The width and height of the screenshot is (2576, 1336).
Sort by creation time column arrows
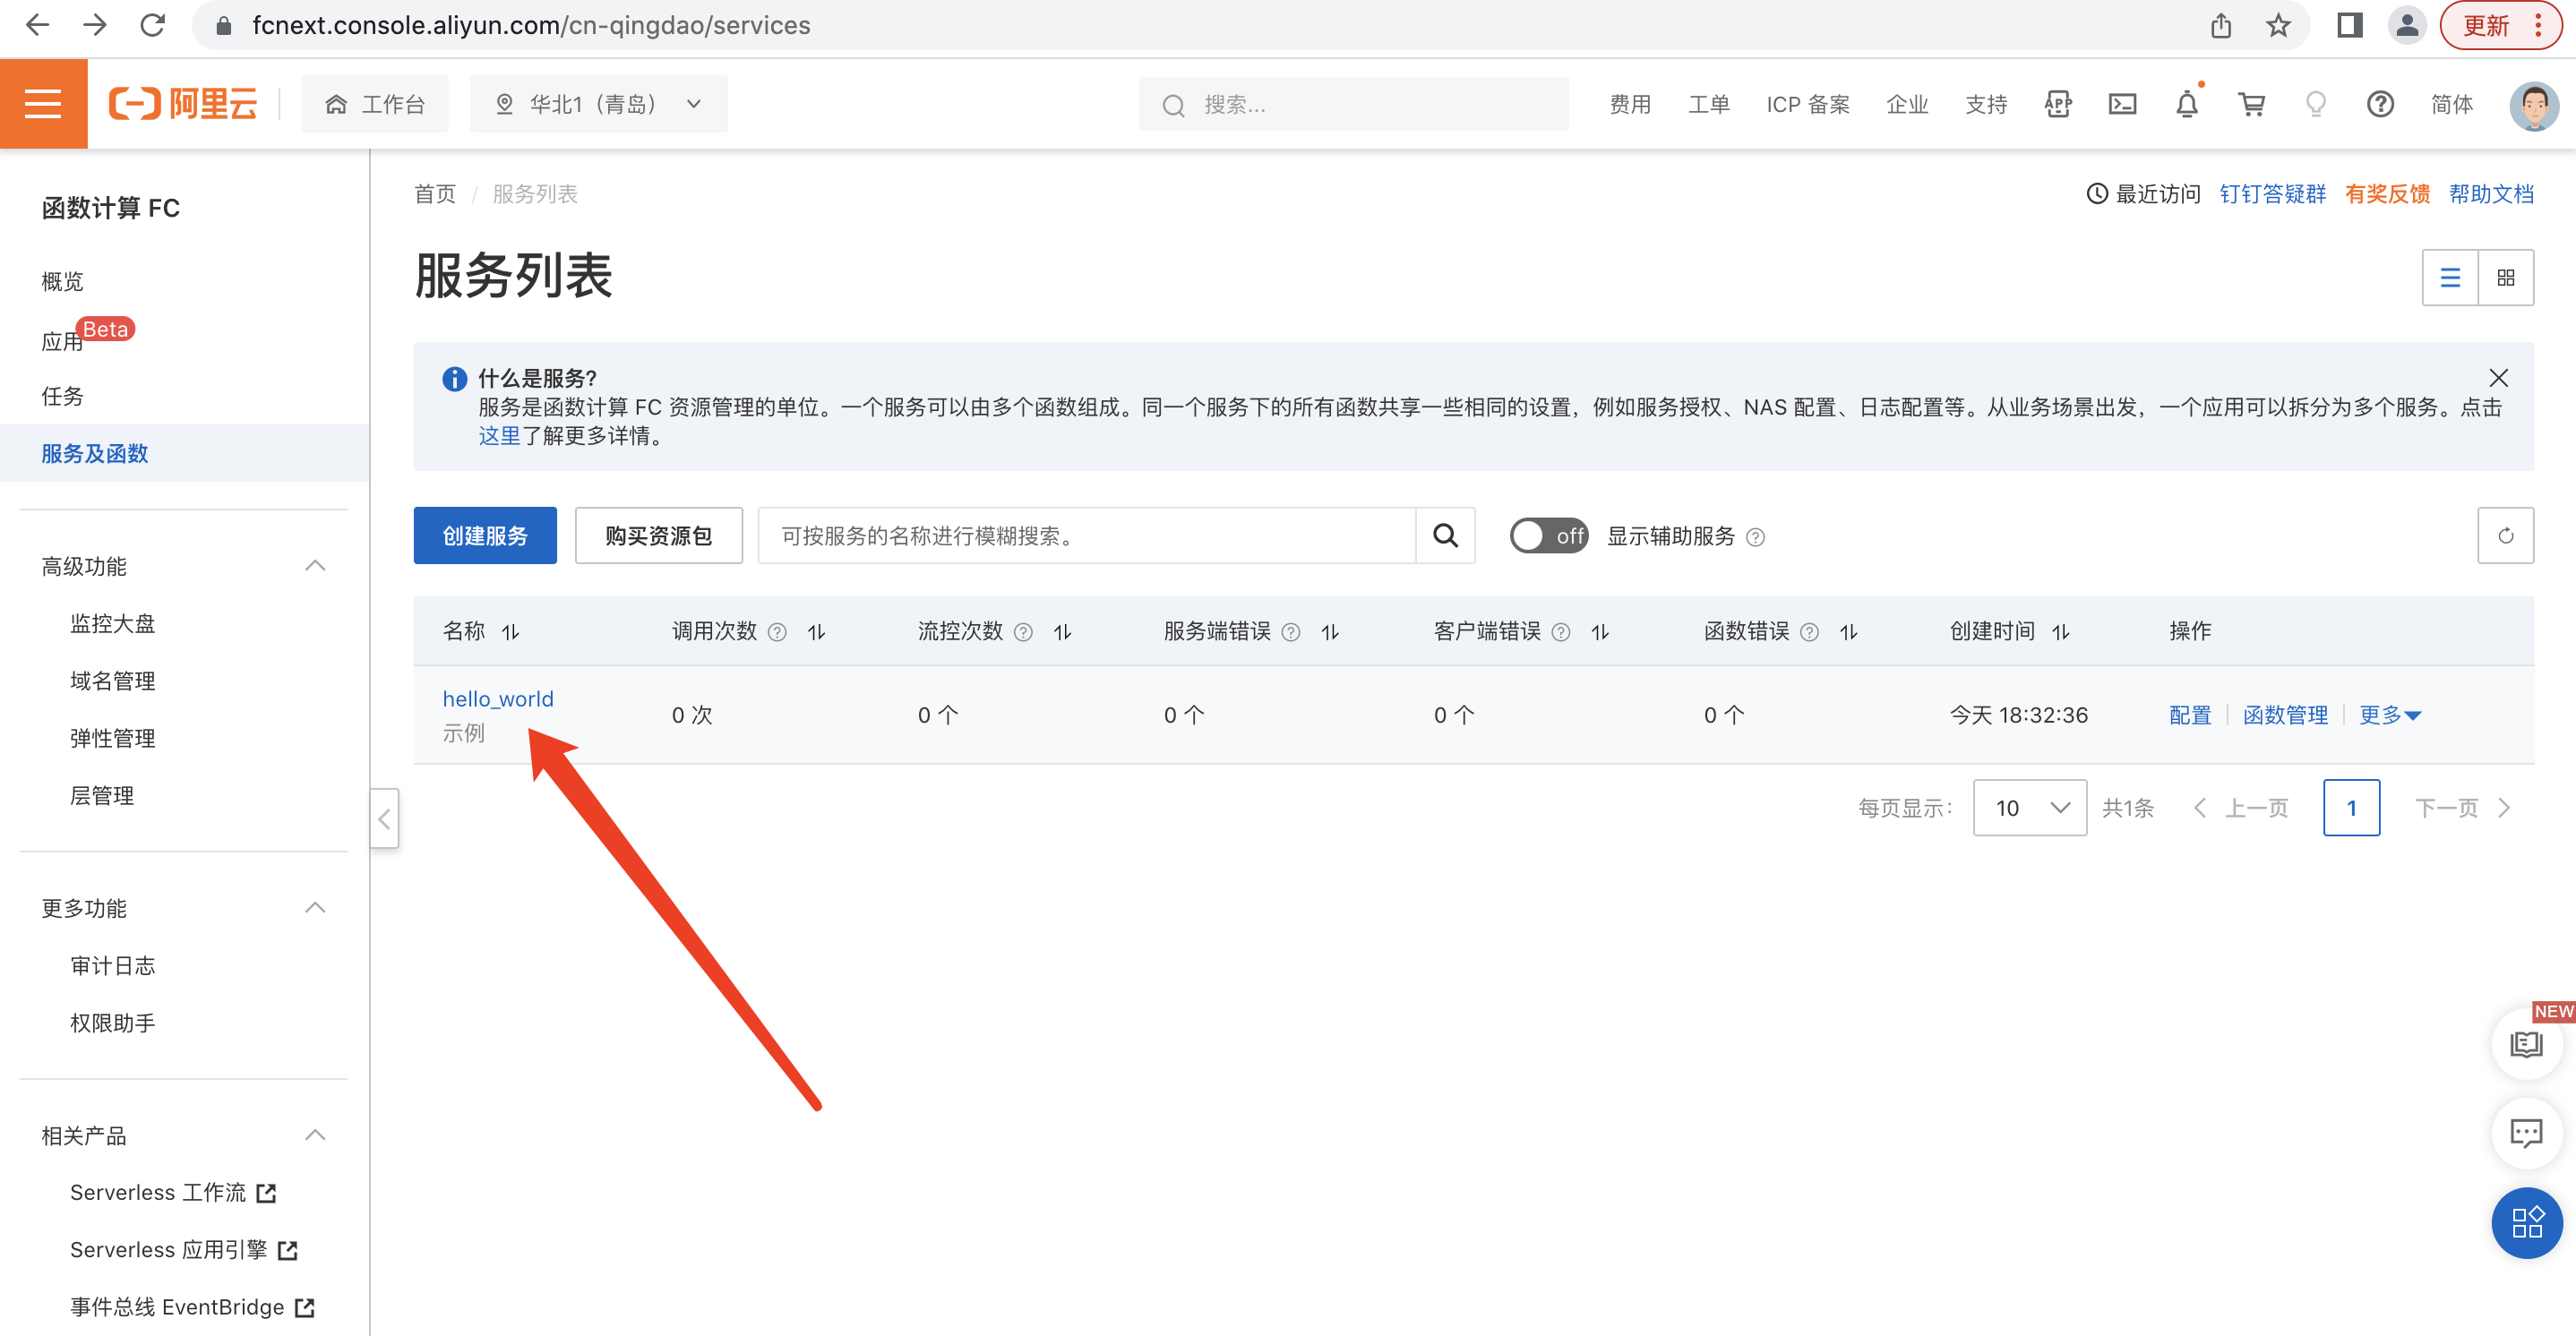2061,632
